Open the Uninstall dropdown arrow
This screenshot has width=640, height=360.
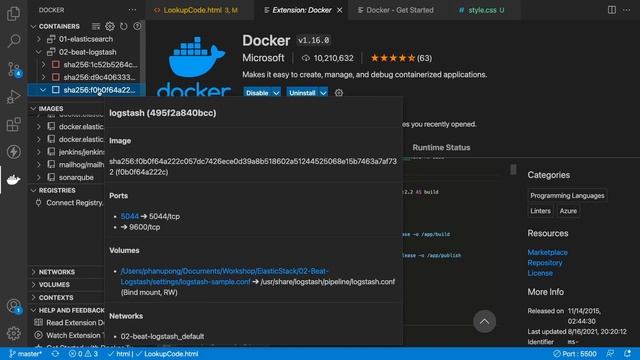pos(323,93)
